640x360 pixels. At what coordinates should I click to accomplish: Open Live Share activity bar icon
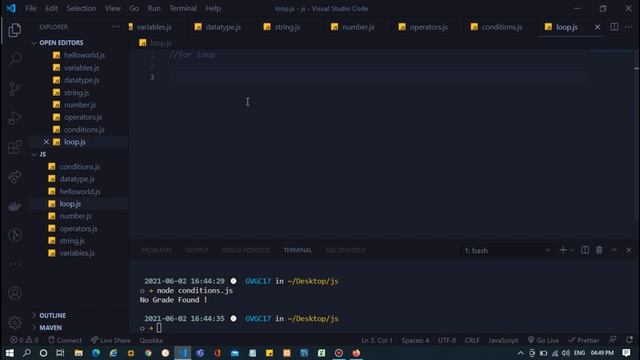click(x=15, y=176)
